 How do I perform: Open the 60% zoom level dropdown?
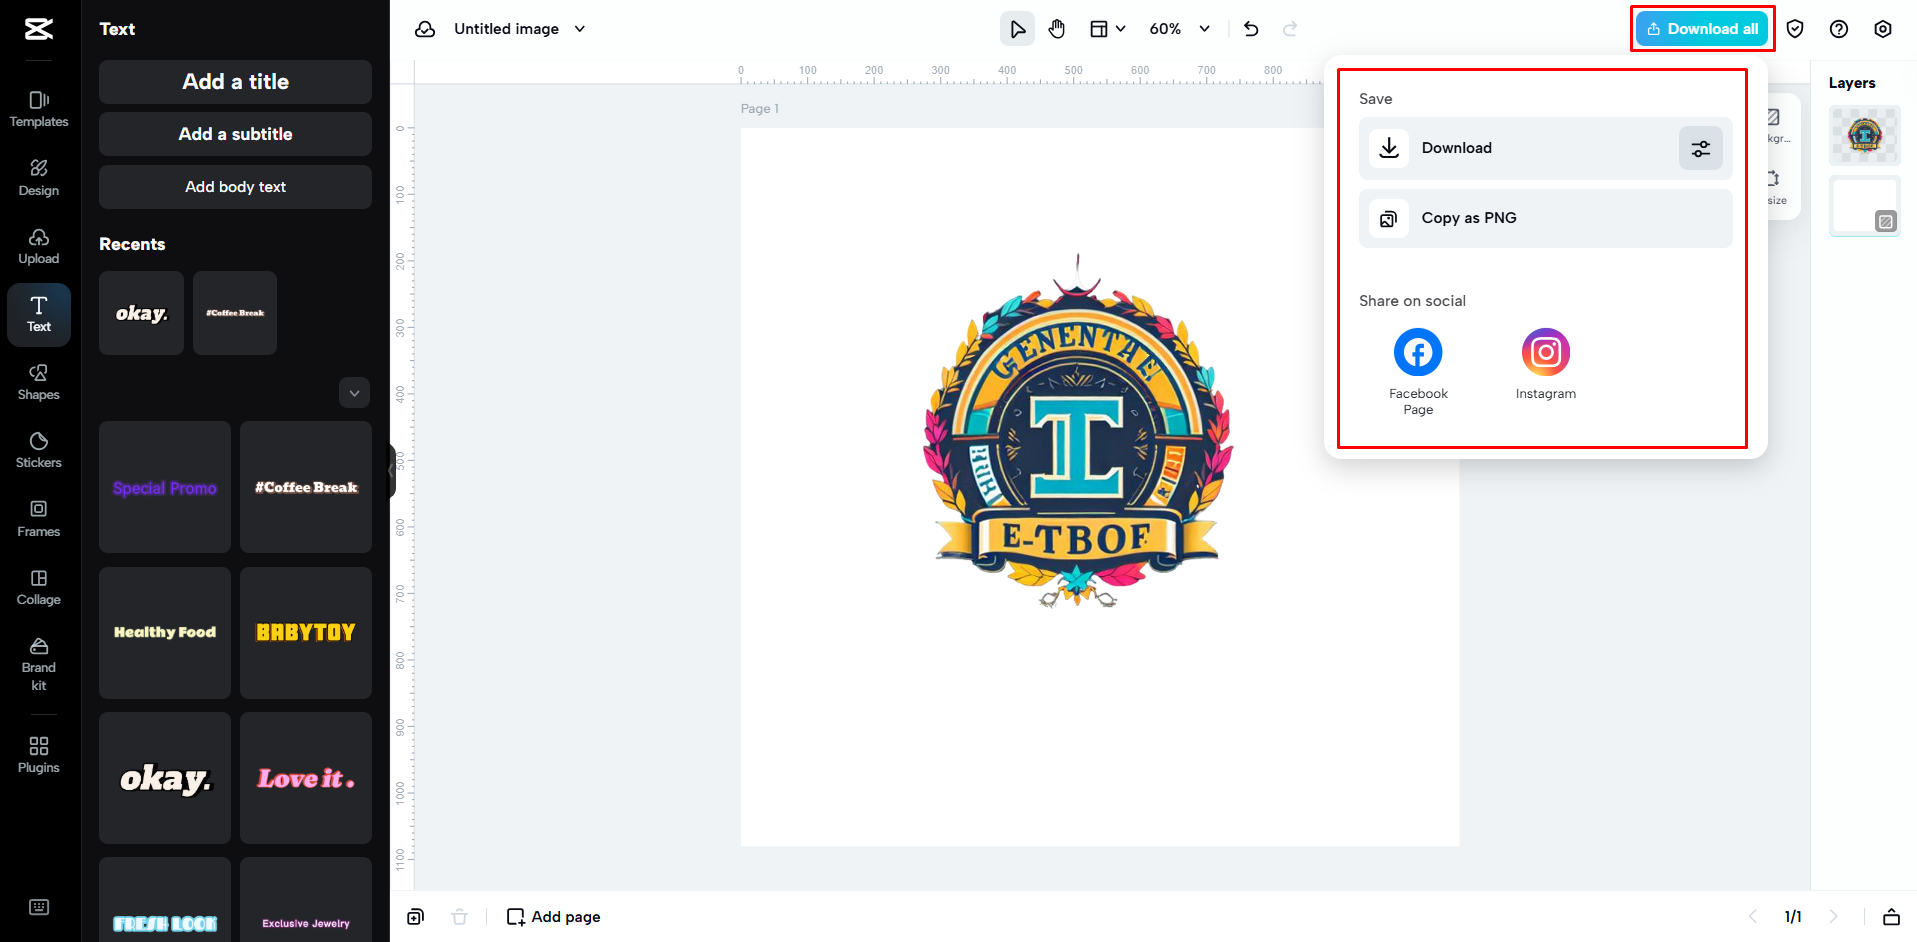click(1178, 28)
